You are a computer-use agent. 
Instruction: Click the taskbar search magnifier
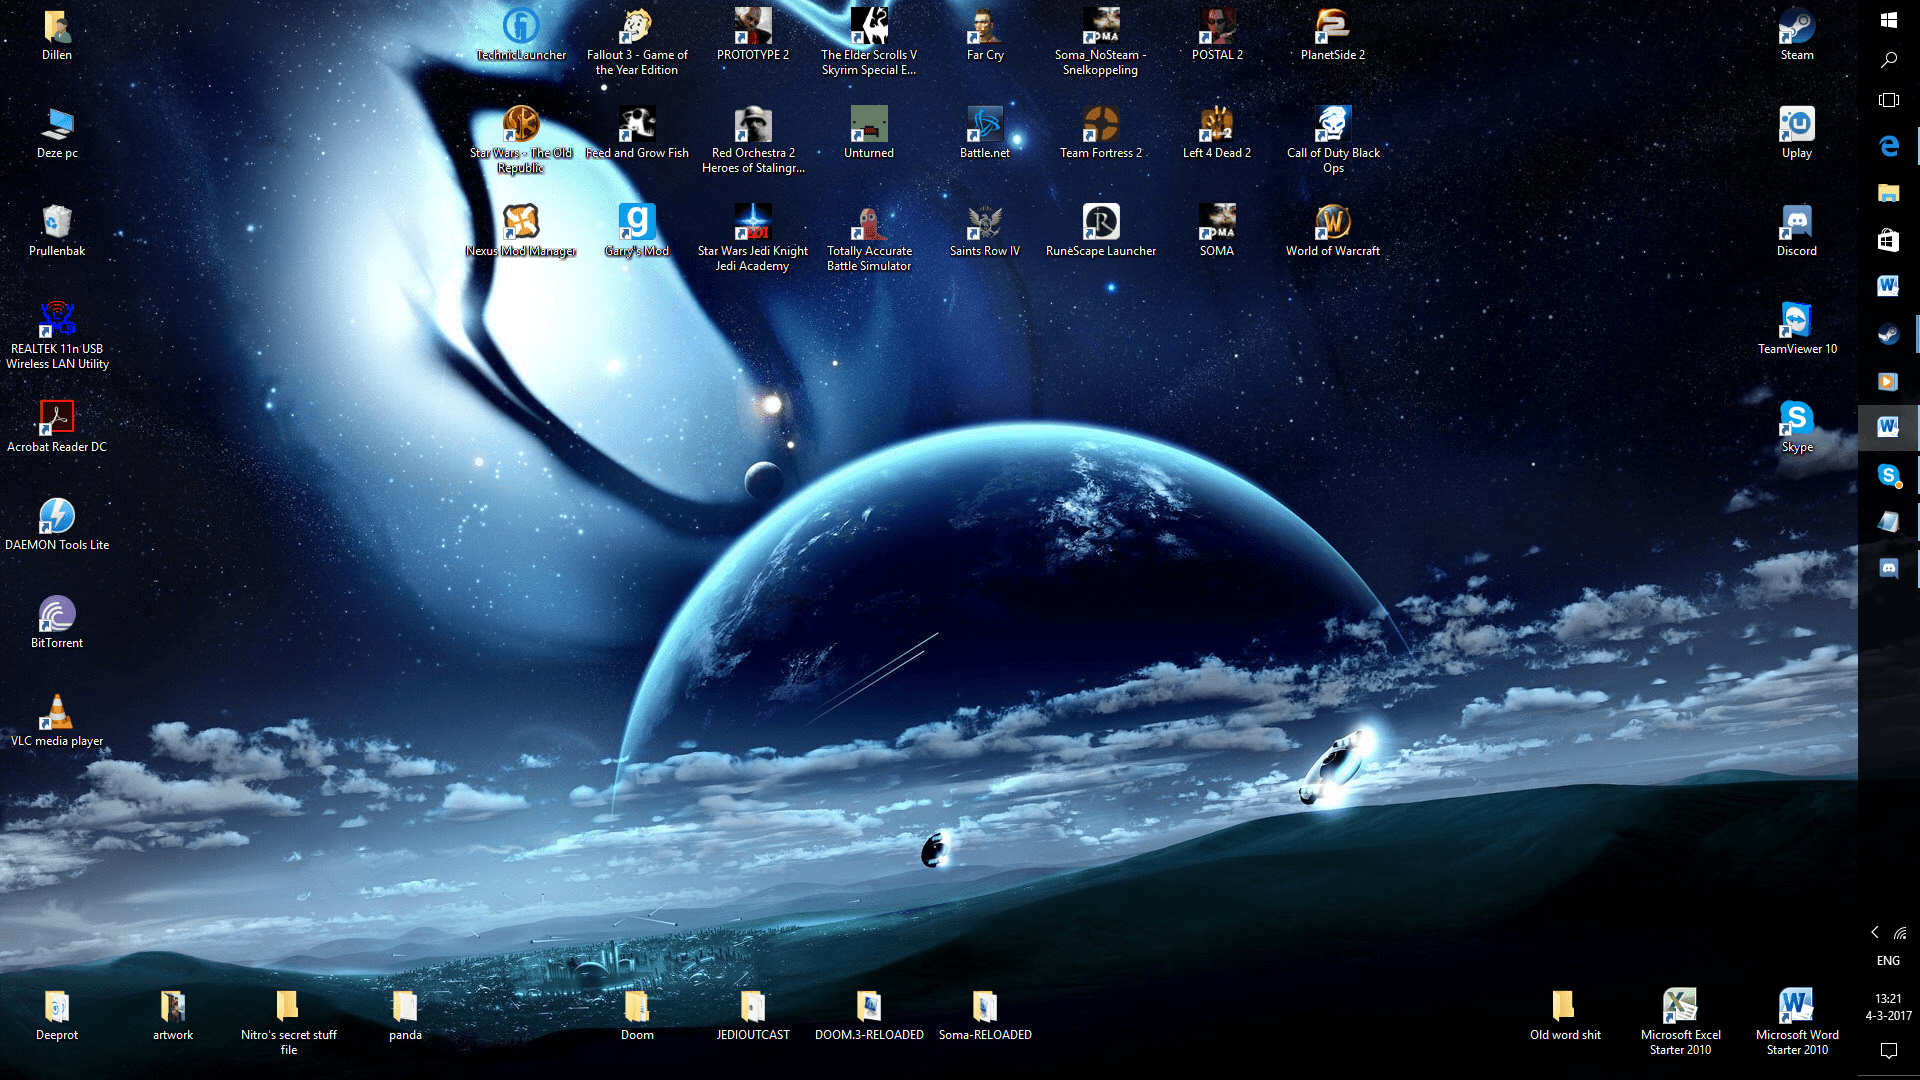[x=1888, y=60]
